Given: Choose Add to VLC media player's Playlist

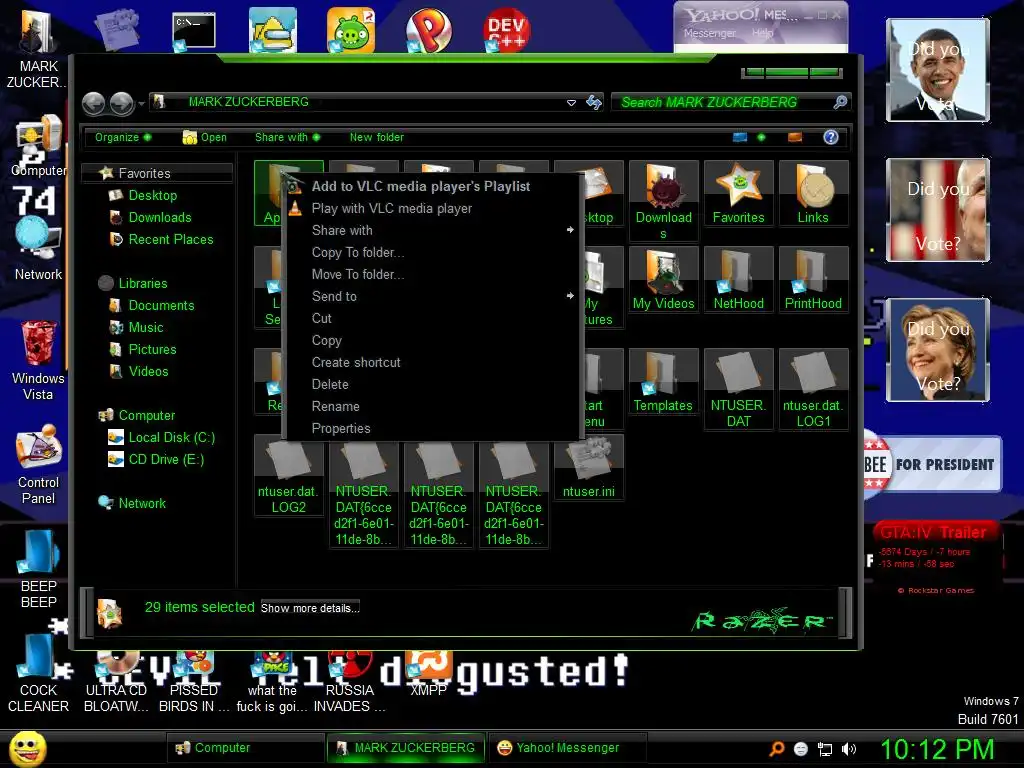Looking at the screenshot, I should 432,186.
